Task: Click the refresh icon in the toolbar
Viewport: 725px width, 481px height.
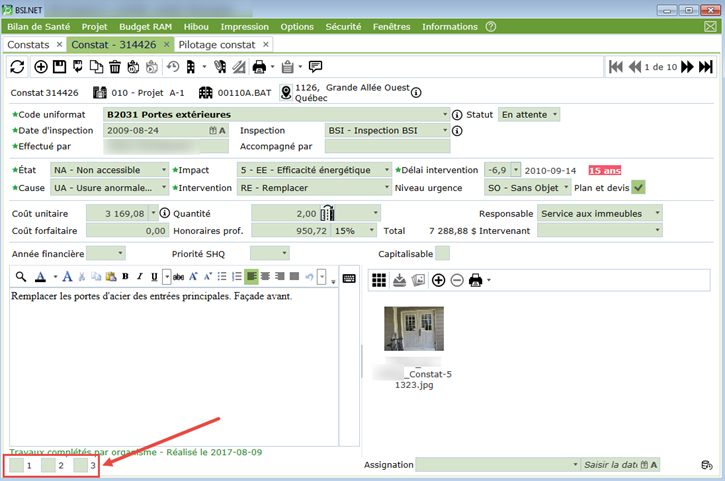Action: point(17,67)
